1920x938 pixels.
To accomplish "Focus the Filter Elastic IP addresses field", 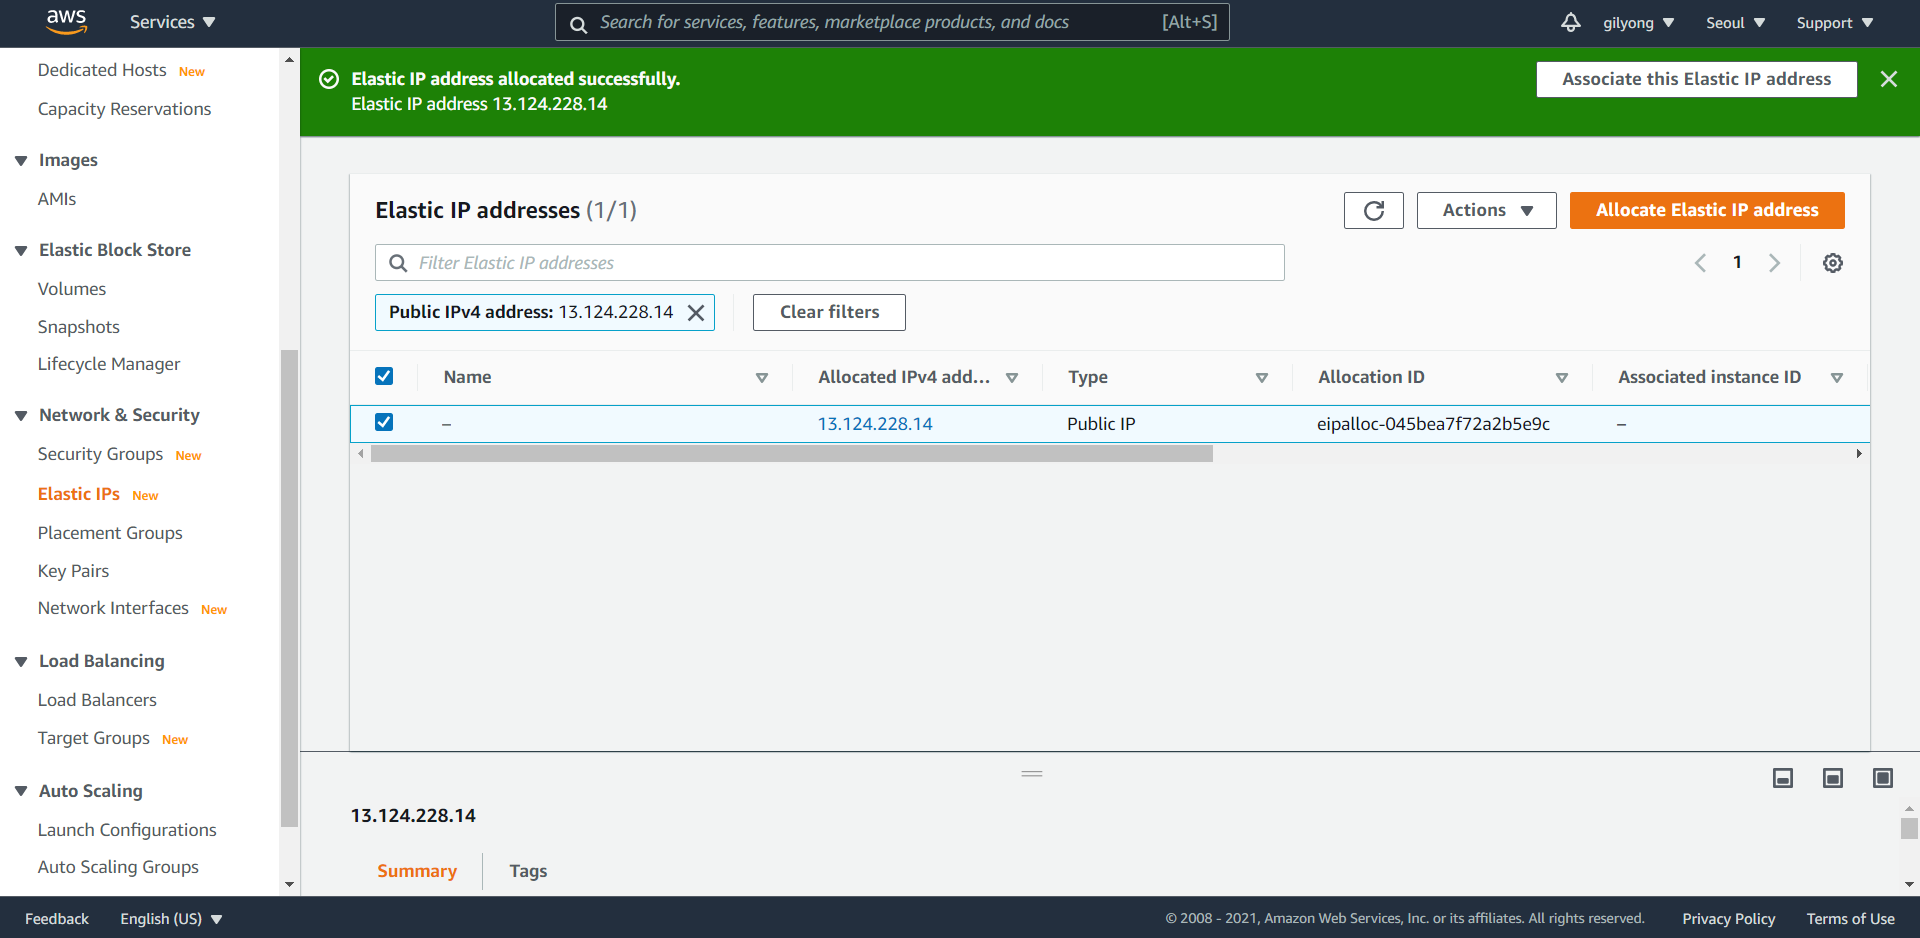I will coord(830,263).
